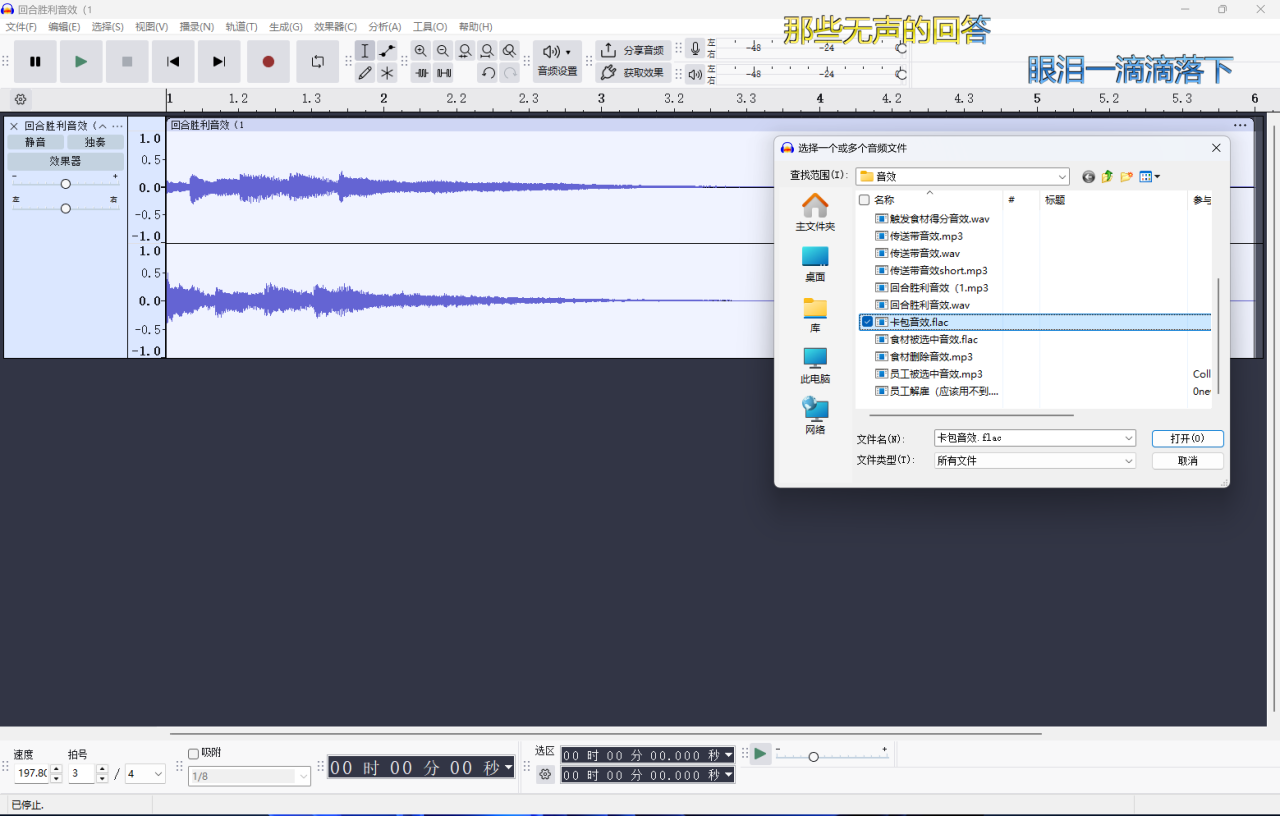Click the Zoom toggle icon
This screenshot has width=1280, height=816.
pyautogui.click(x=509, y=51)
